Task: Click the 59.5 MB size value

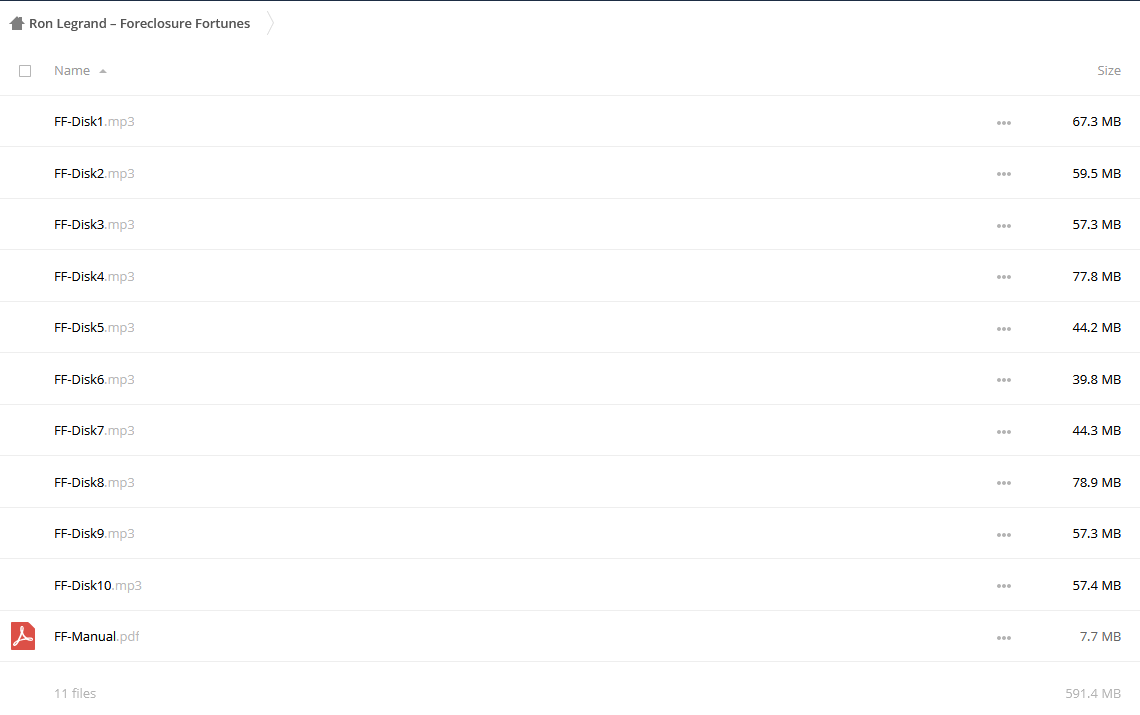Action: coord(1096,173)
